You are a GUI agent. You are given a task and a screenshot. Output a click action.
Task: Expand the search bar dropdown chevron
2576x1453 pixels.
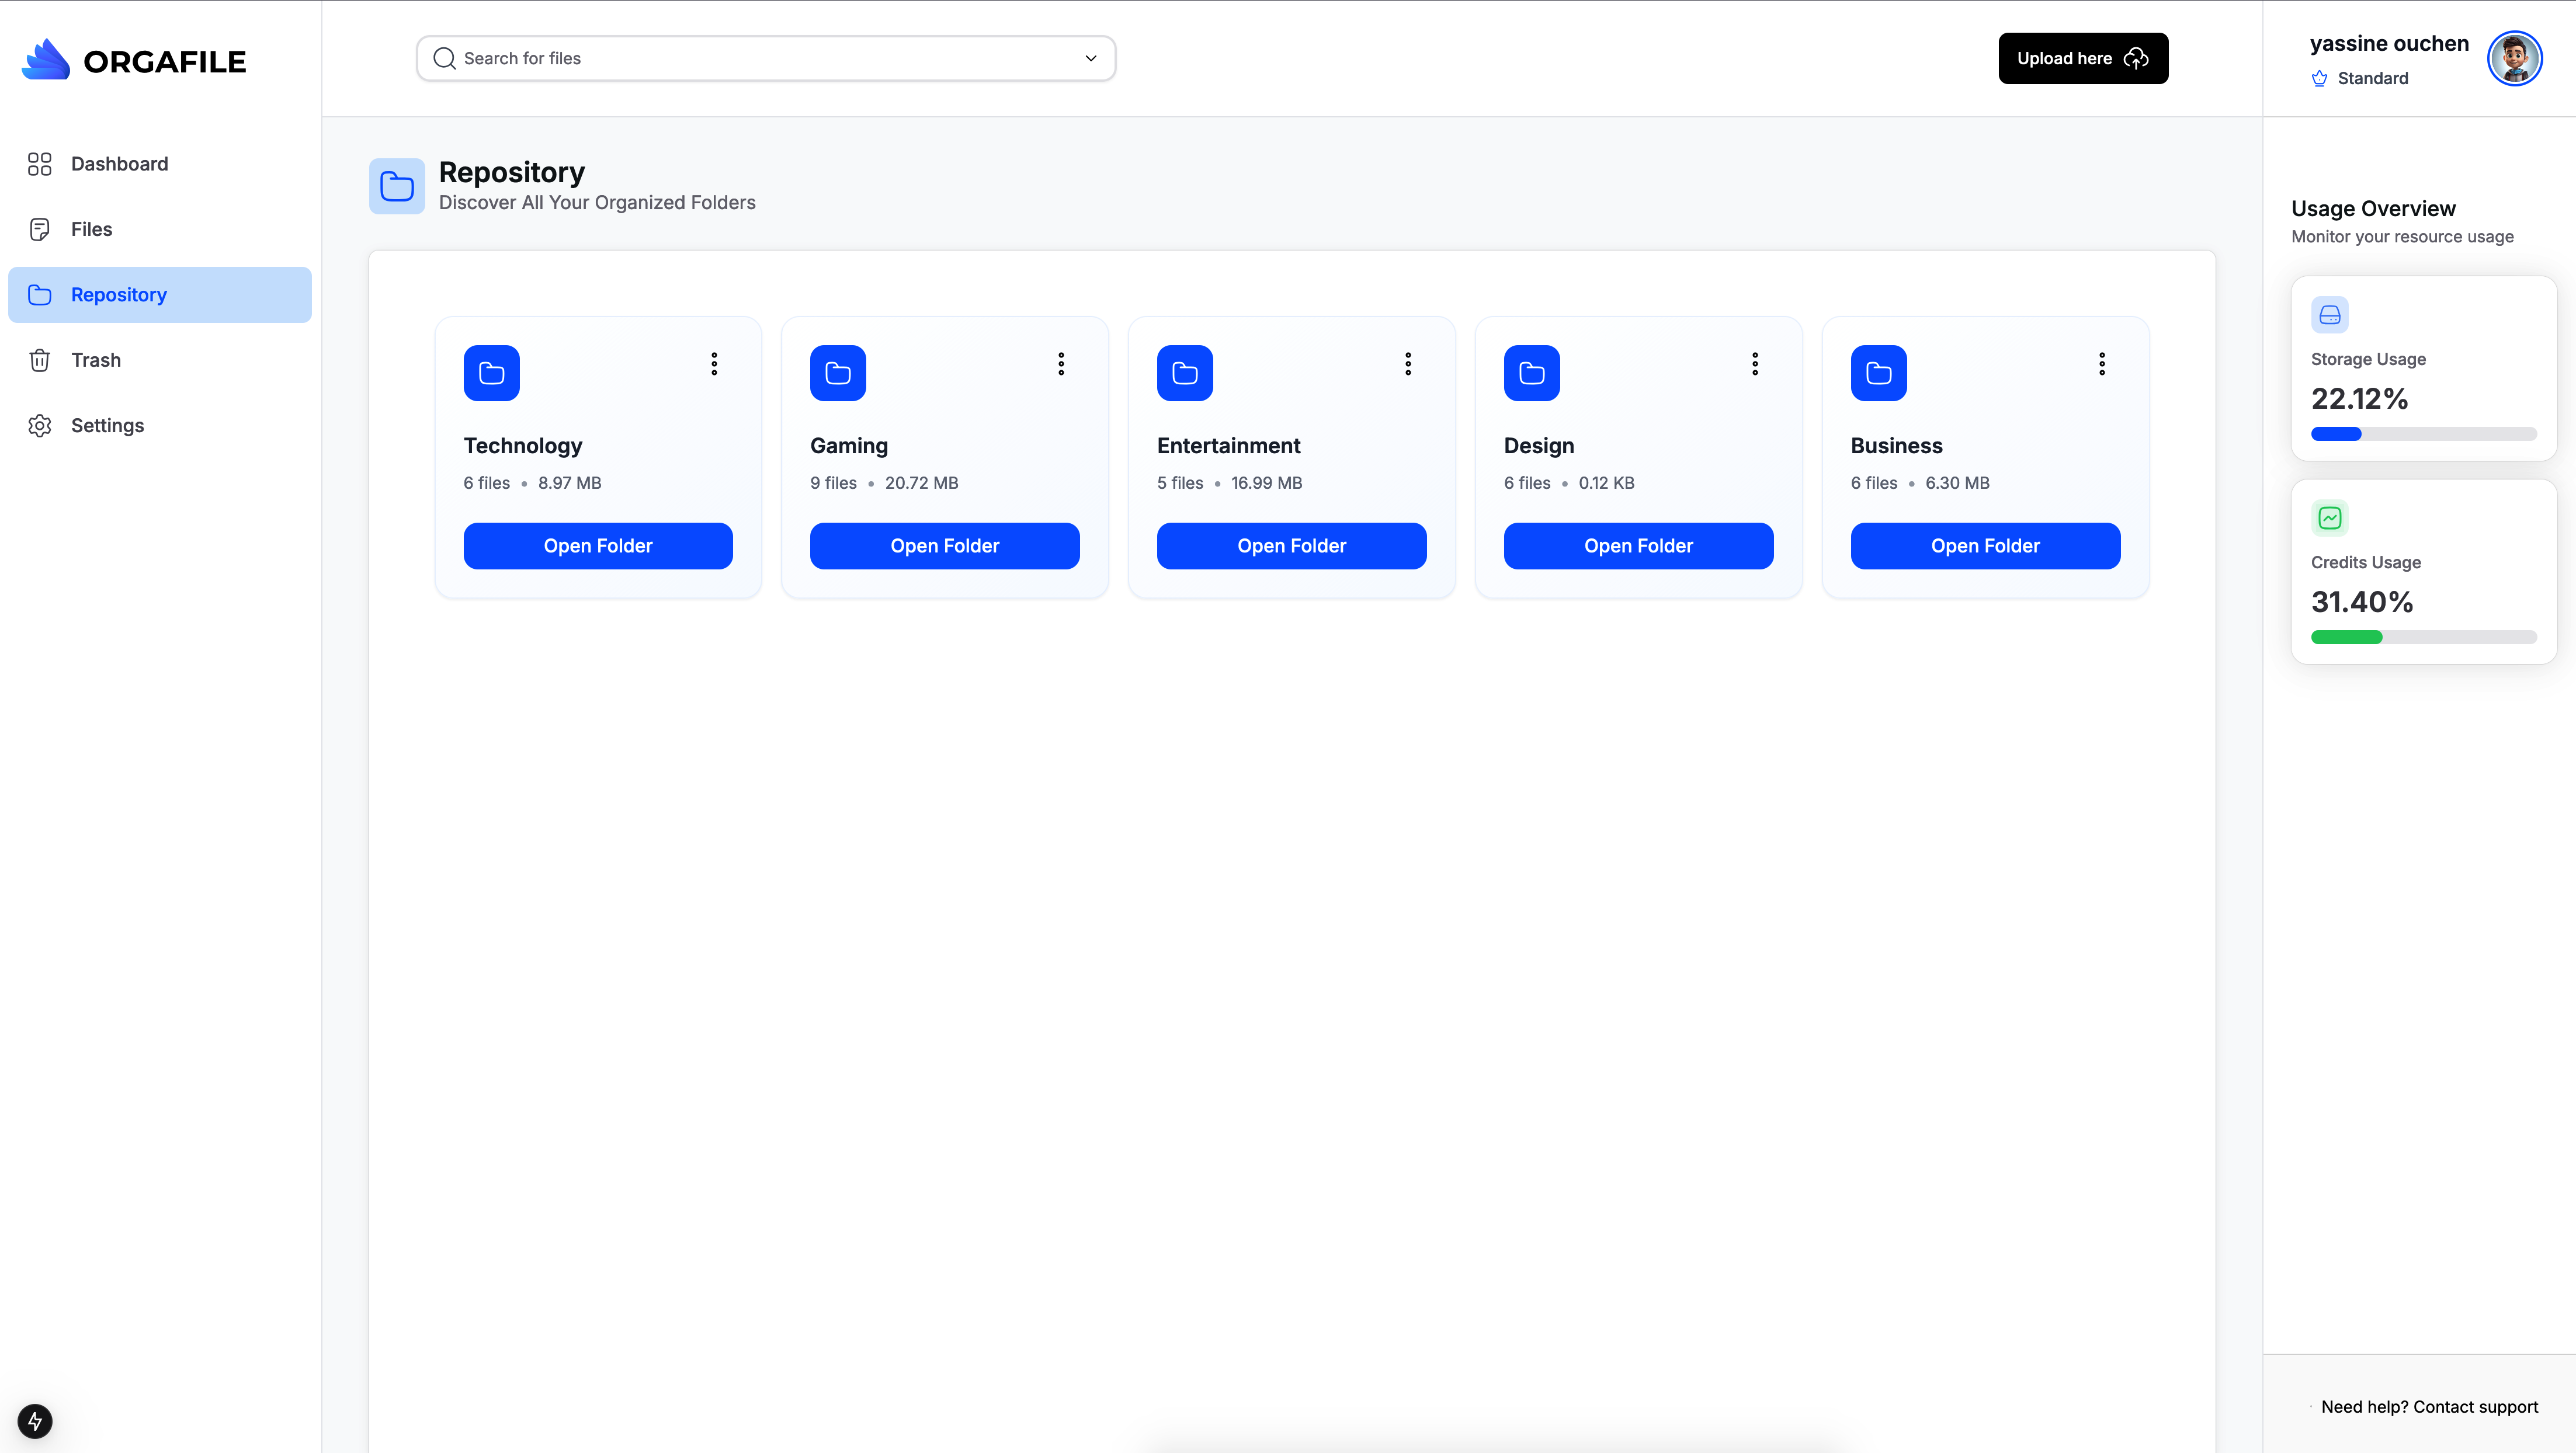[x=1091, y=59]
